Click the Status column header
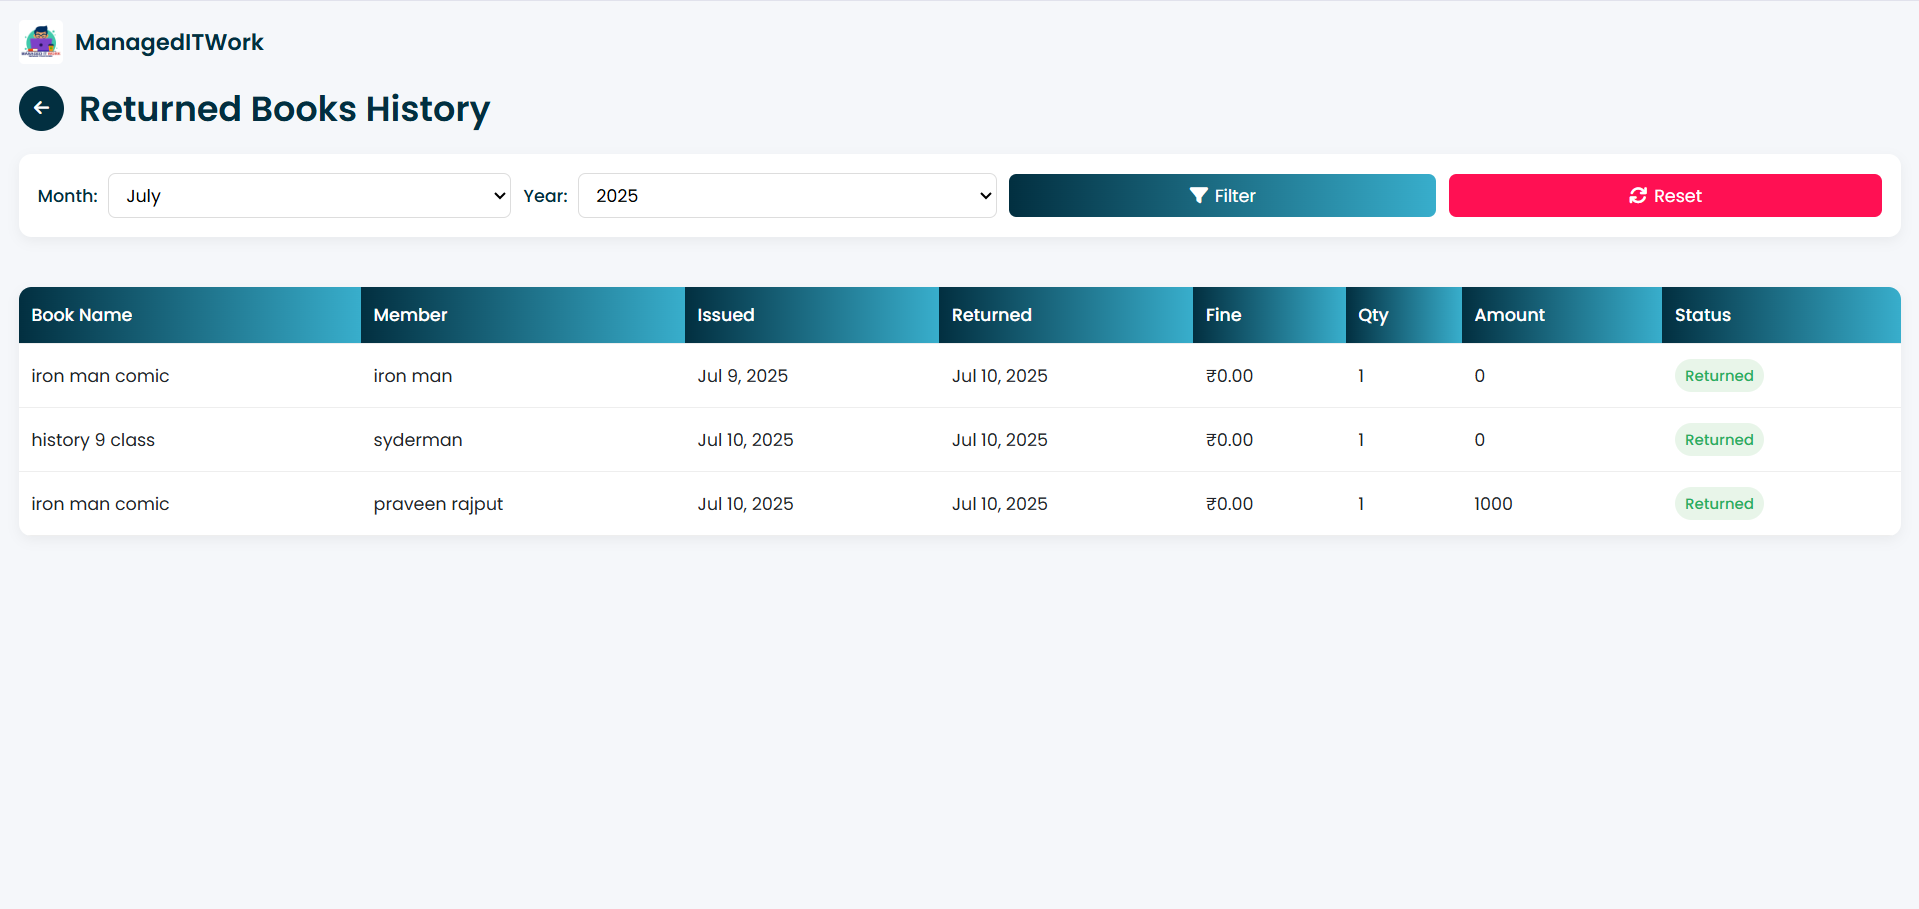 1702,314
